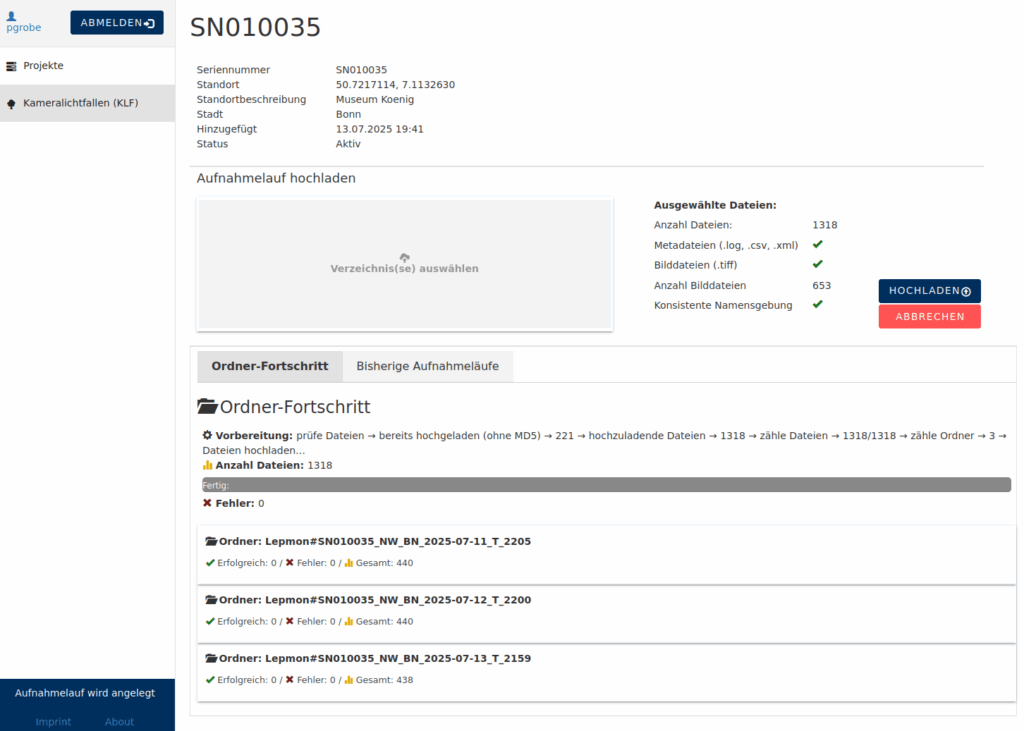Click the Fehler X icon in 2025-07-11 folder row
The height and width of the screenshot is (731, 1024).
(x=289, y=562)
